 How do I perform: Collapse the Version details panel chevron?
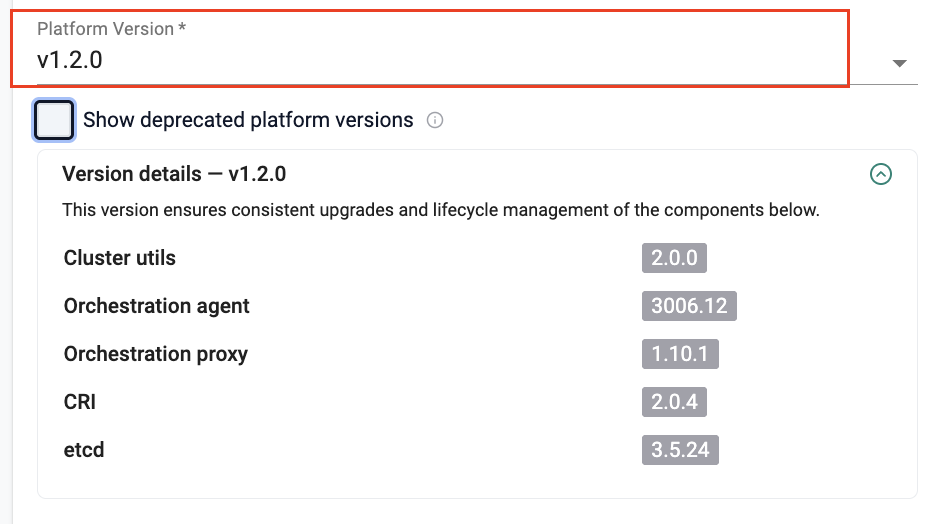coord(881,174)
